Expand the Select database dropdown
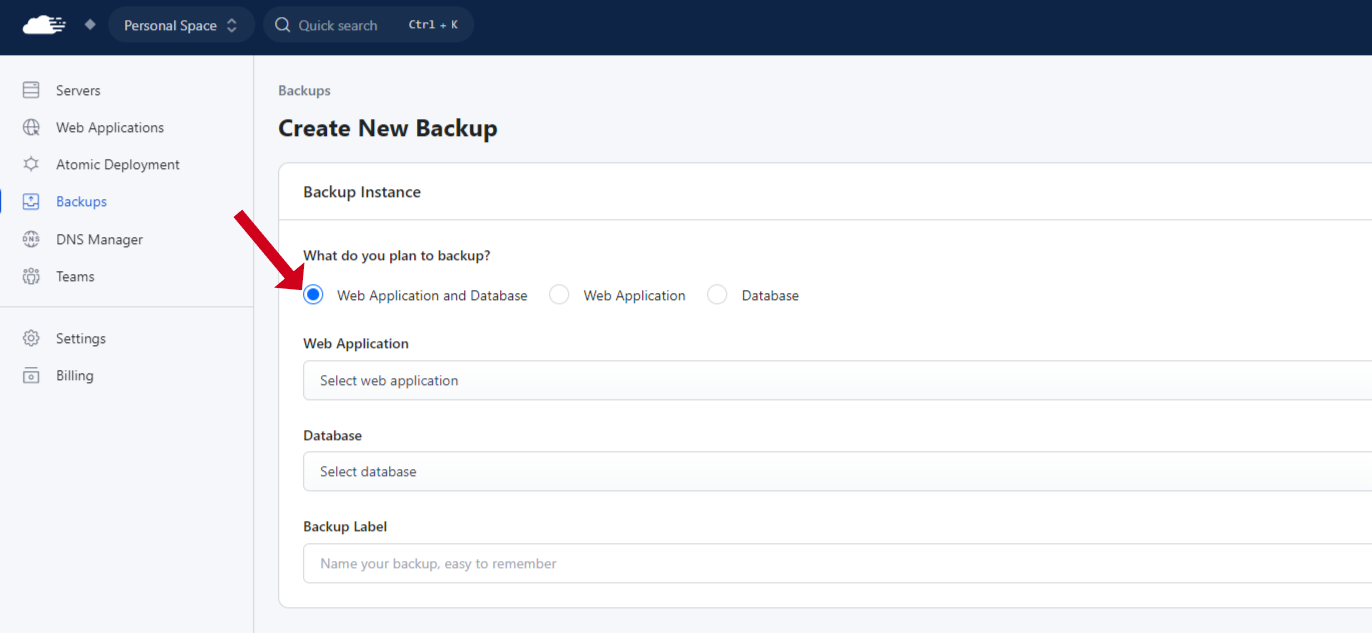1372x633 pixels. [837, 471]
